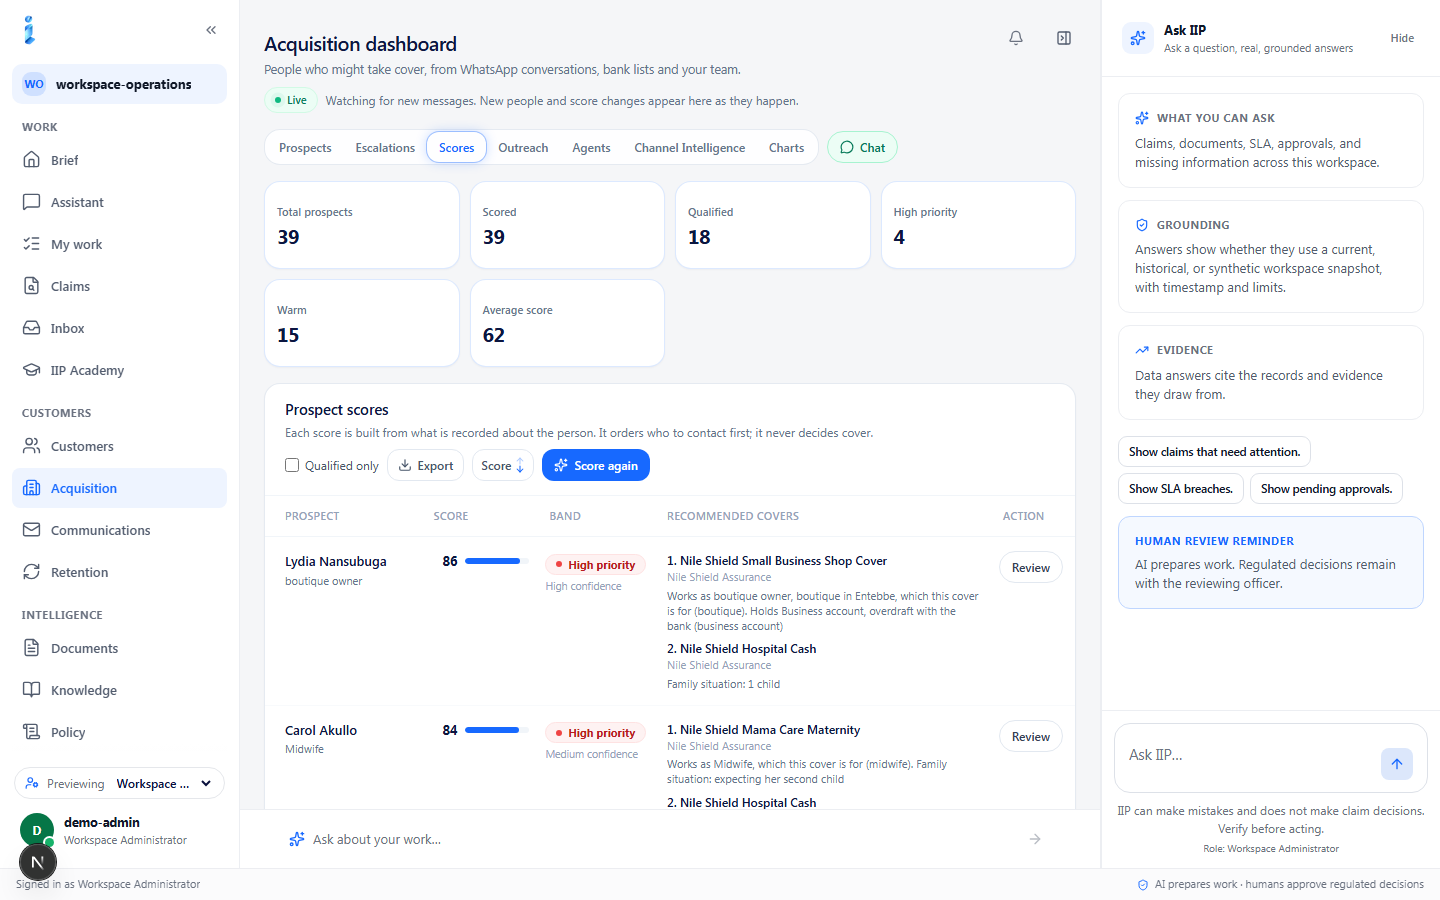Submit the Ask about your work arrow
Image resolution: width=1440 pixels, height=900 pixels.
[x=1035, y=839]
